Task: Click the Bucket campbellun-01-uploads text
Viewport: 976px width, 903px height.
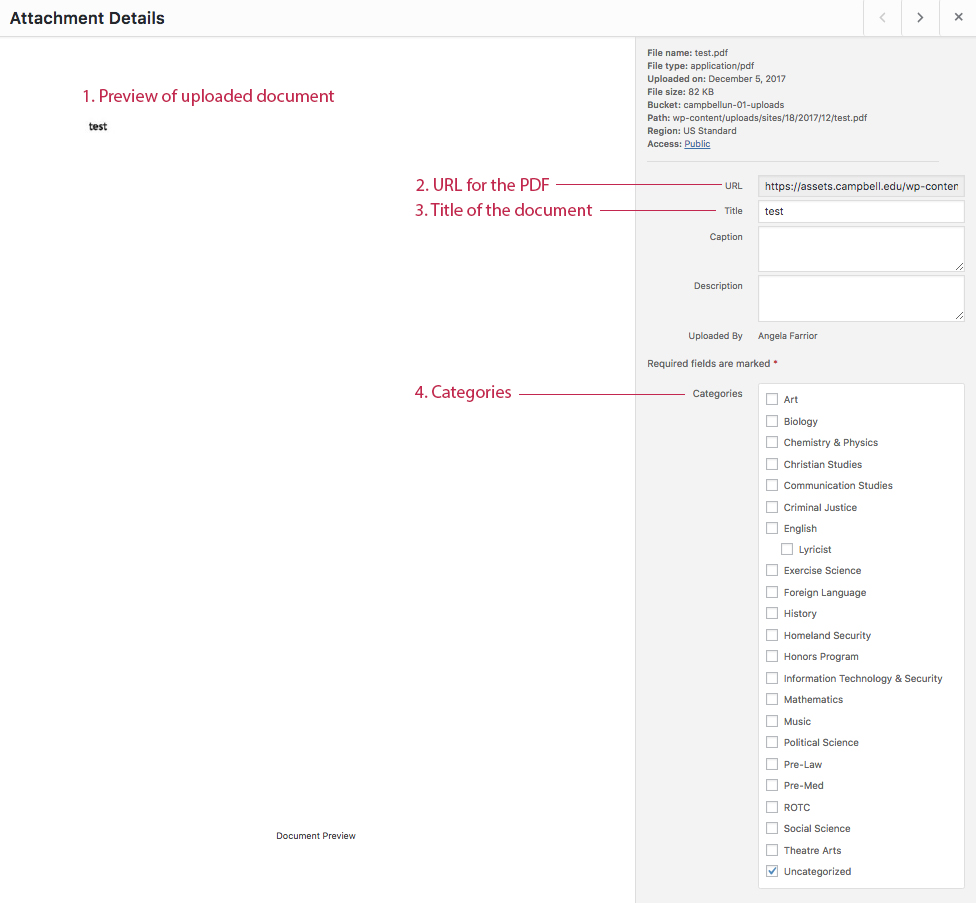Action: pos(716,105)
